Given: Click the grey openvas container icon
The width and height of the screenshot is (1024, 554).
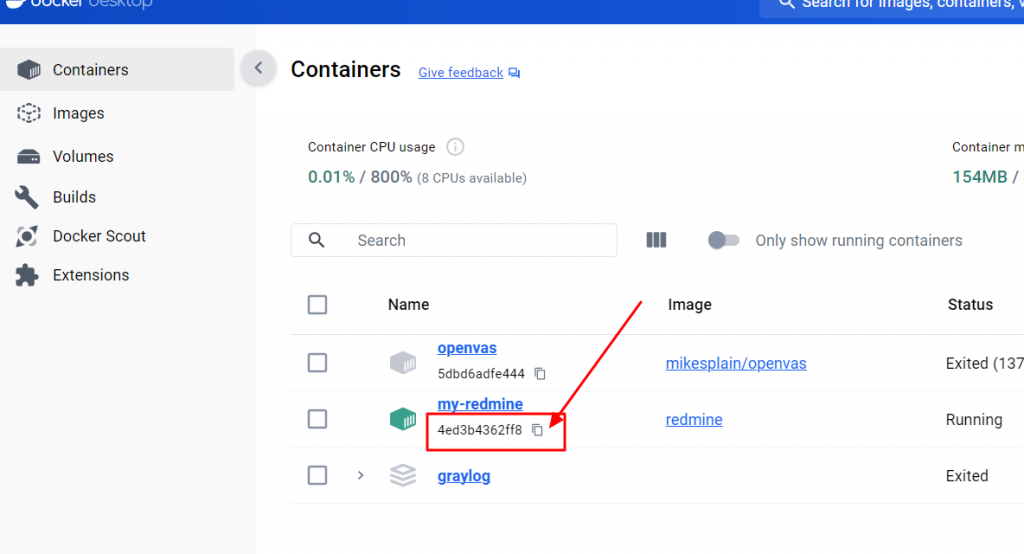Looking at the screenshot, I should [x=403, y=363].
